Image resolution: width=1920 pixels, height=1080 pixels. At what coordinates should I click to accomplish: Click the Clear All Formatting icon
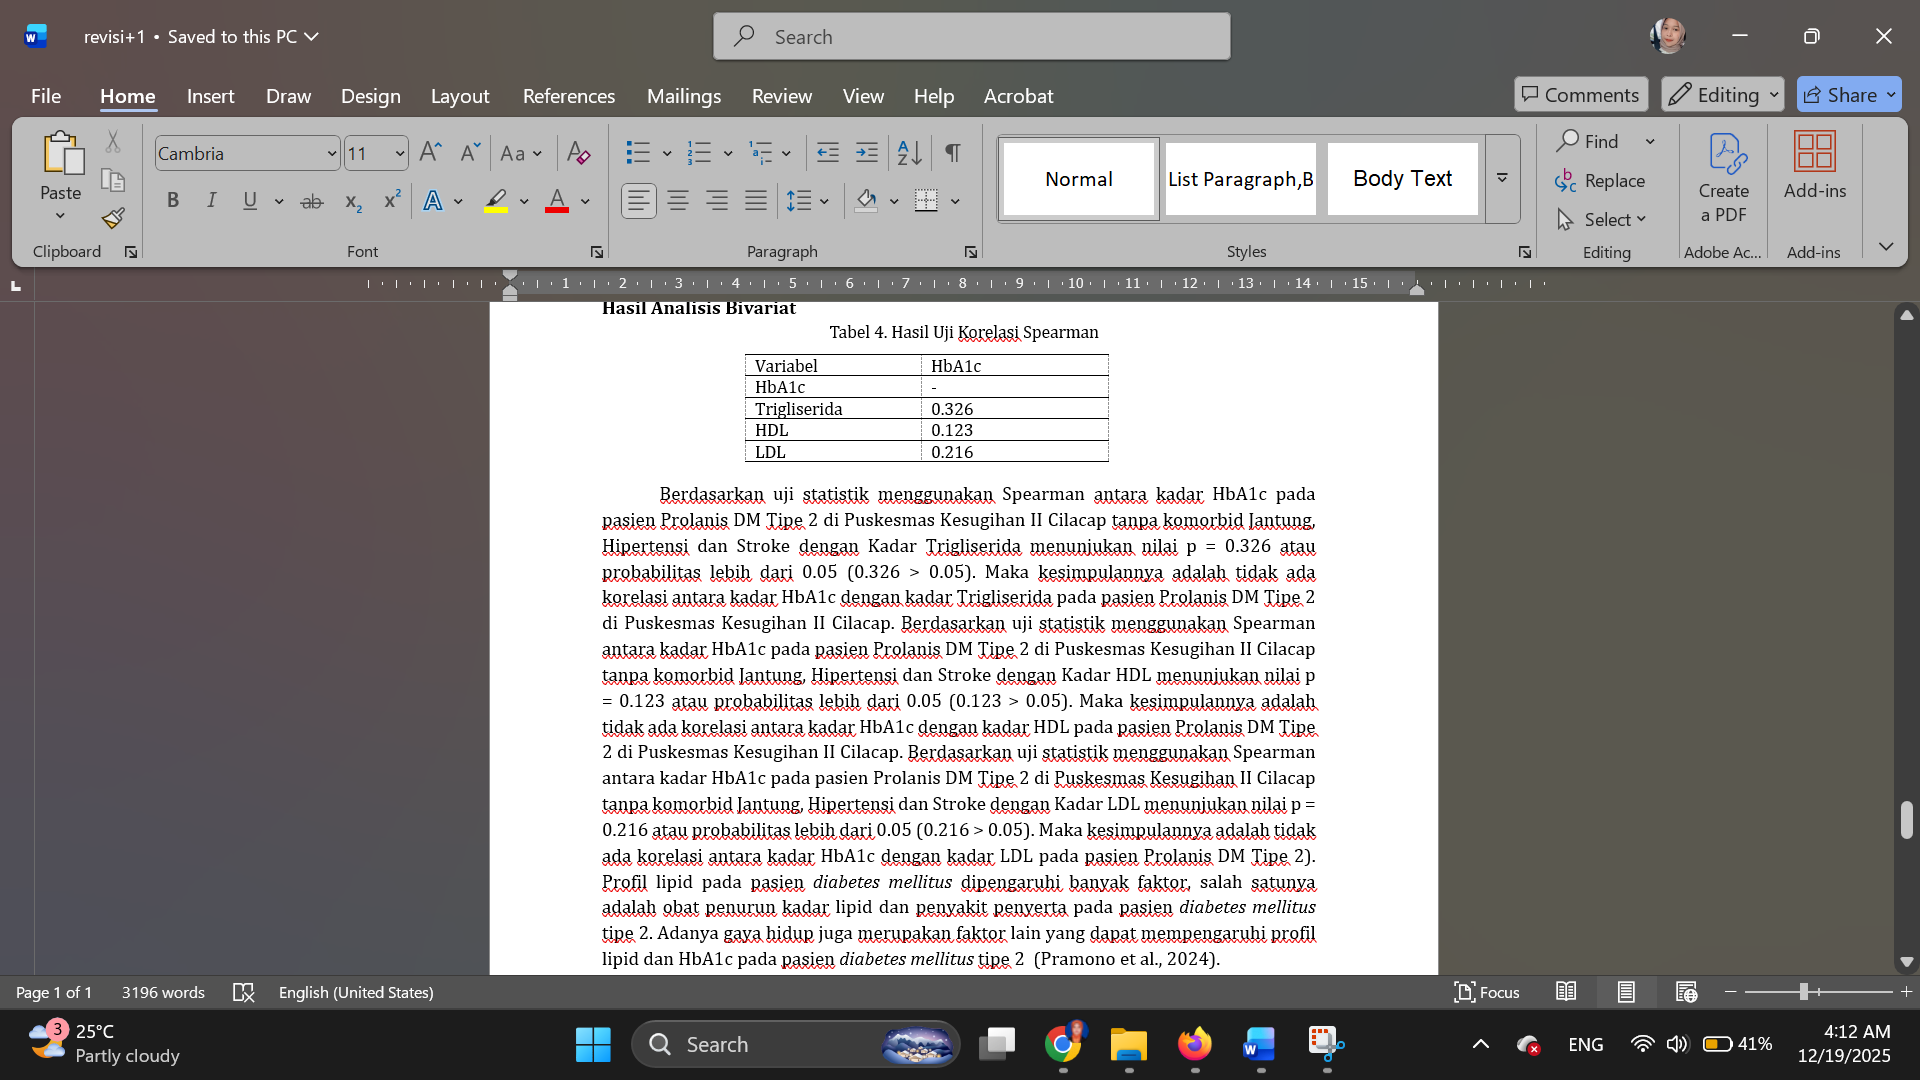(x=578, y=153)
